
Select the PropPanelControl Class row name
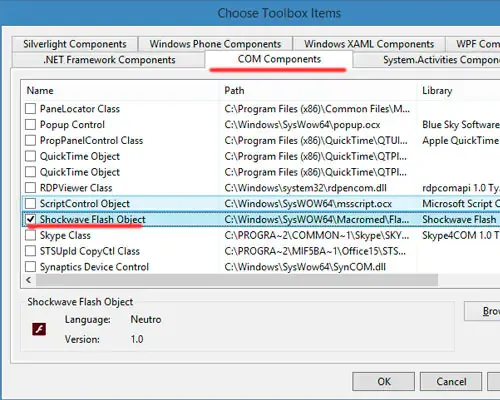91,140
